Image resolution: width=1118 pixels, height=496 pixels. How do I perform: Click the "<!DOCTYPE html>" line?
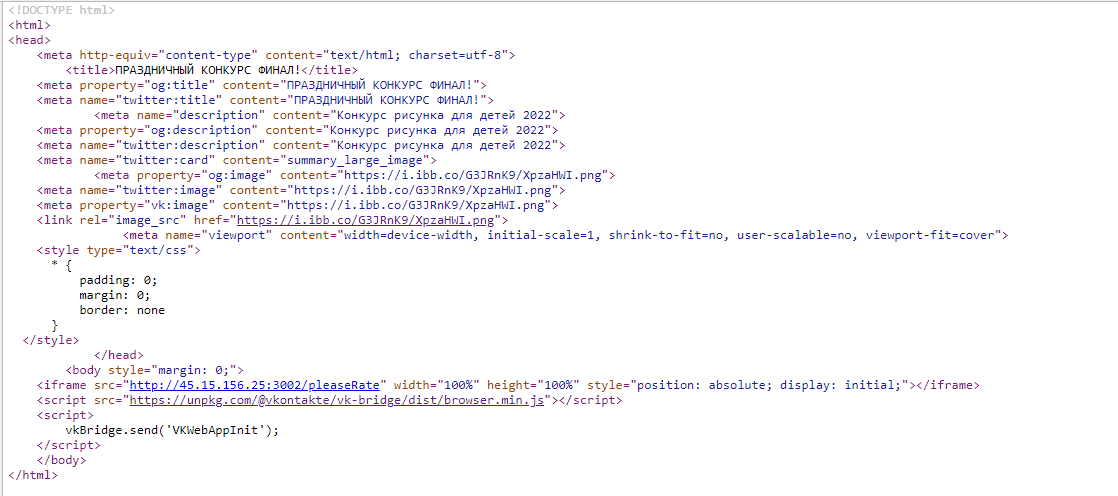pyautogui.click(x=61, y=10)
